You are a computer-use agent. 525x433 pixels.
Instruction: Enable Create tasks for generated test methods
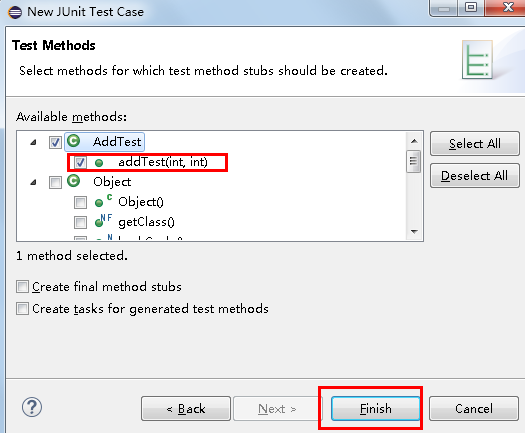coord(22,308)
